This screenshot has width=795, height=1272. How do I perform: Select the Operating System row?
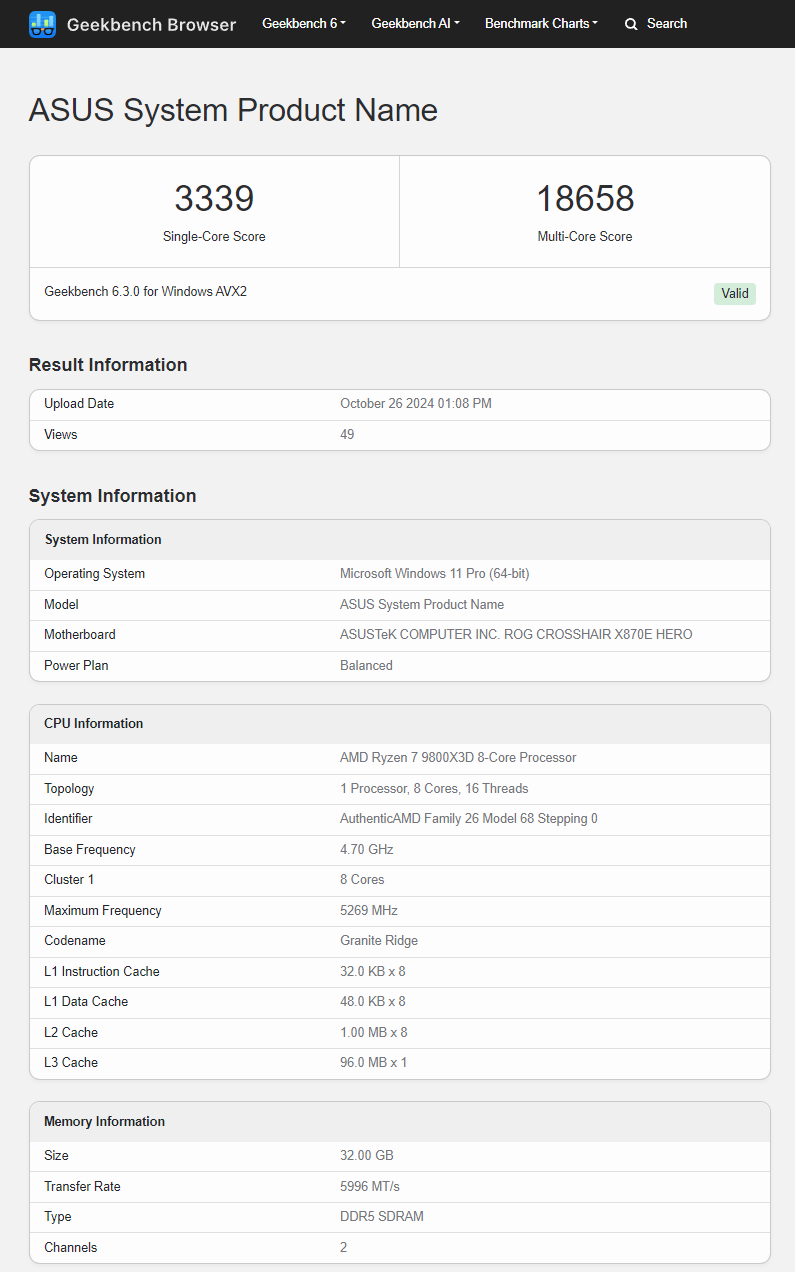[x=400, y=573]
